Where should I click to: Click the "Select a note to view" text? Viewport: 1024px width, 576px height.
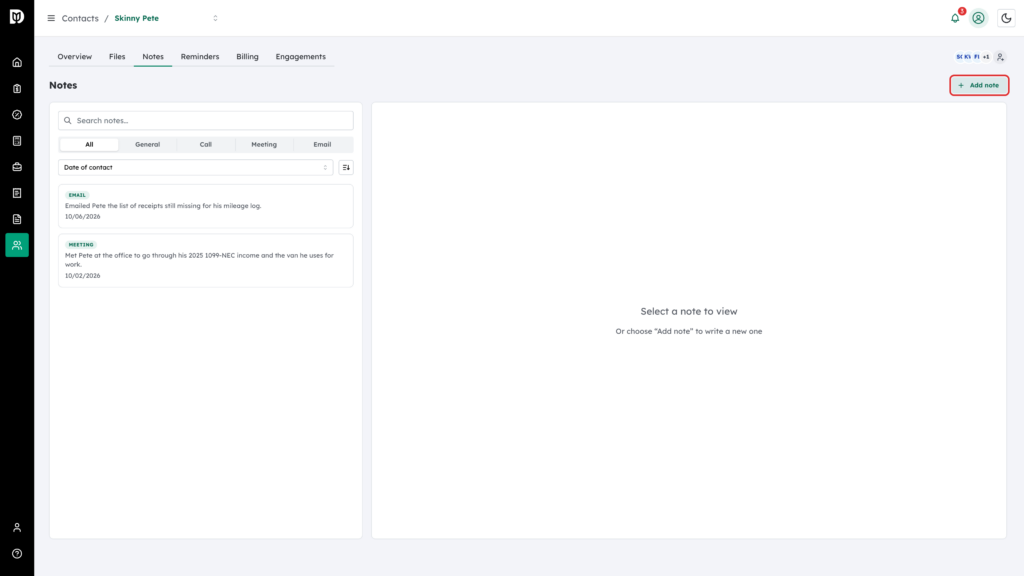coord(689,312)
